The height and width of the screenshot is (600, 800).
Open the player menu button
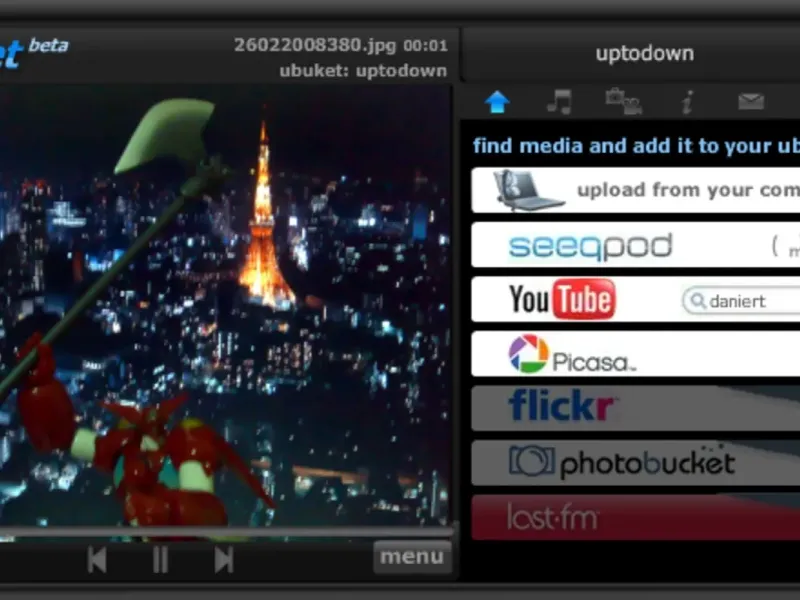pos(412,557)
